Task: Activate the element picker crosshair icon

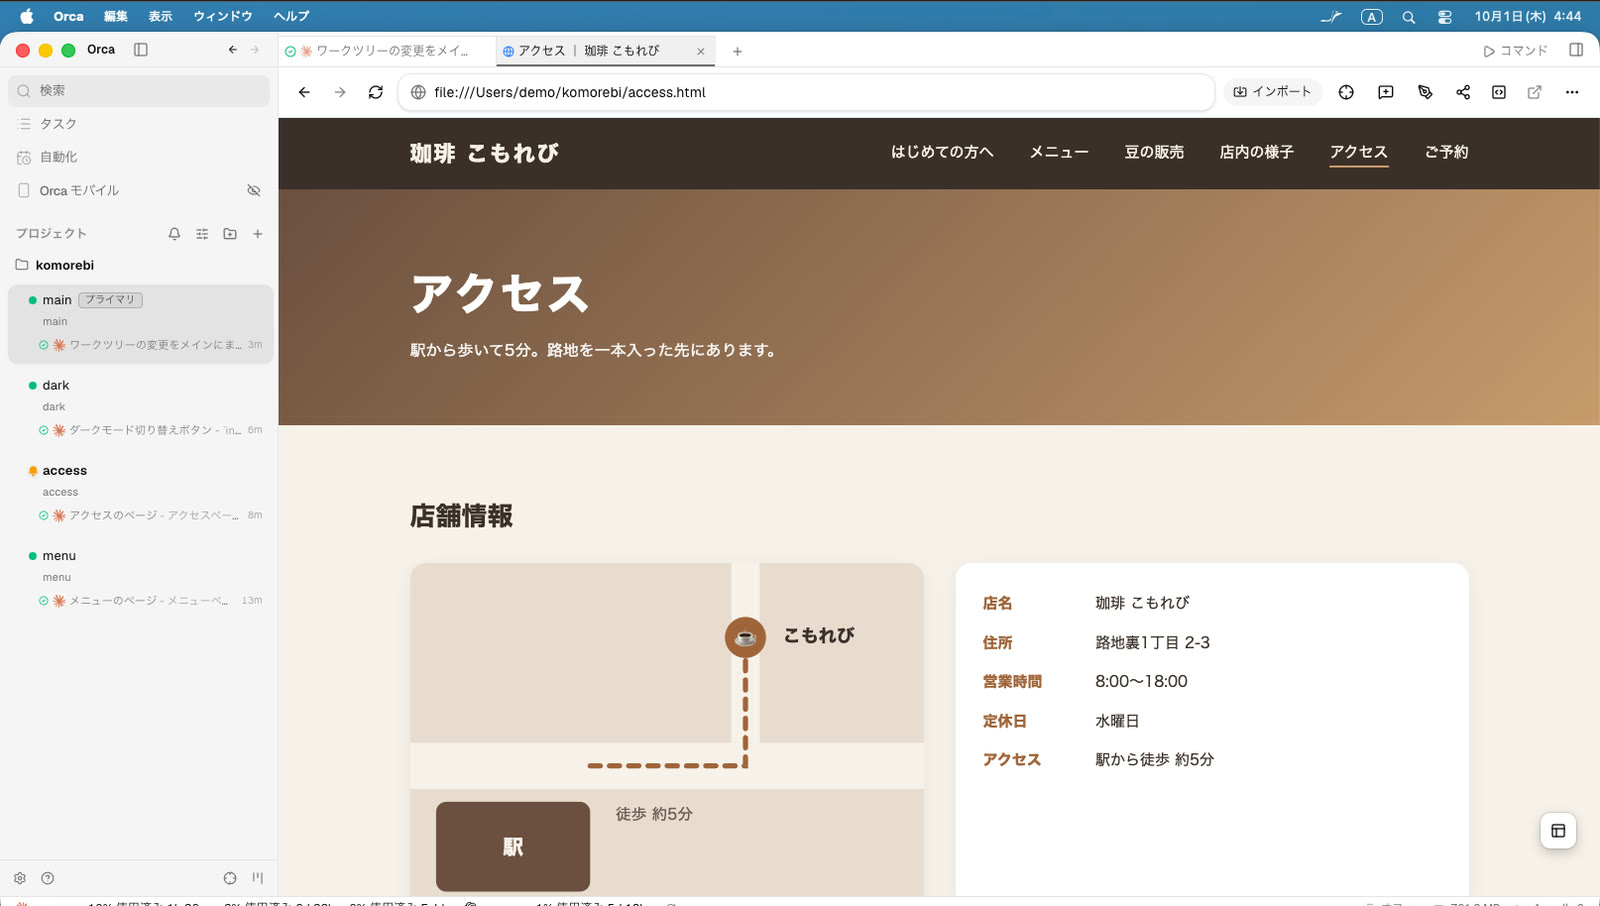Action: [1346, 92]
